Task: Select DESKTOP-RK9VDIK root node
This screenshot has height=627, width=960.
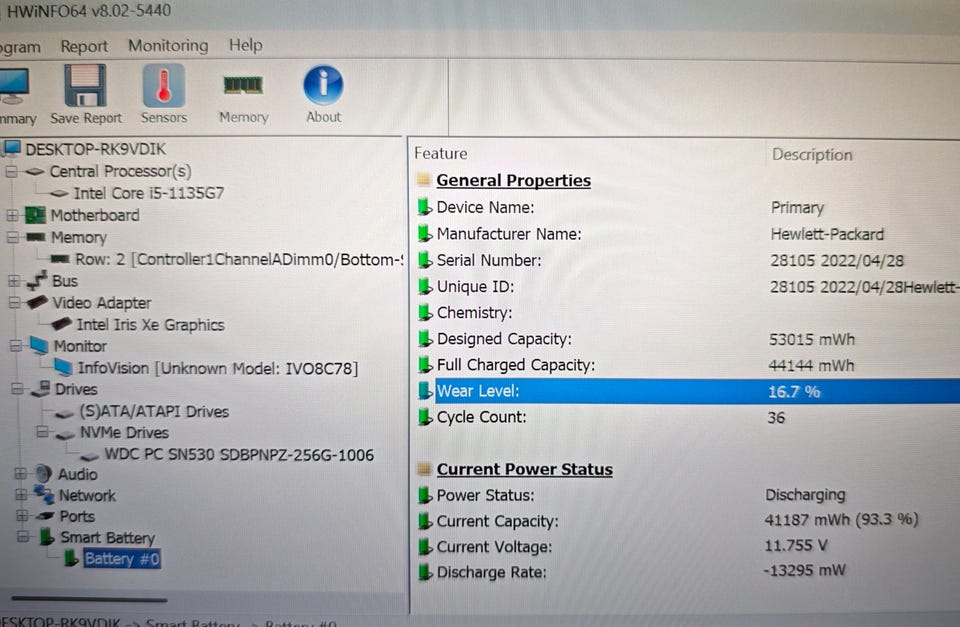Action: point(96,149)
